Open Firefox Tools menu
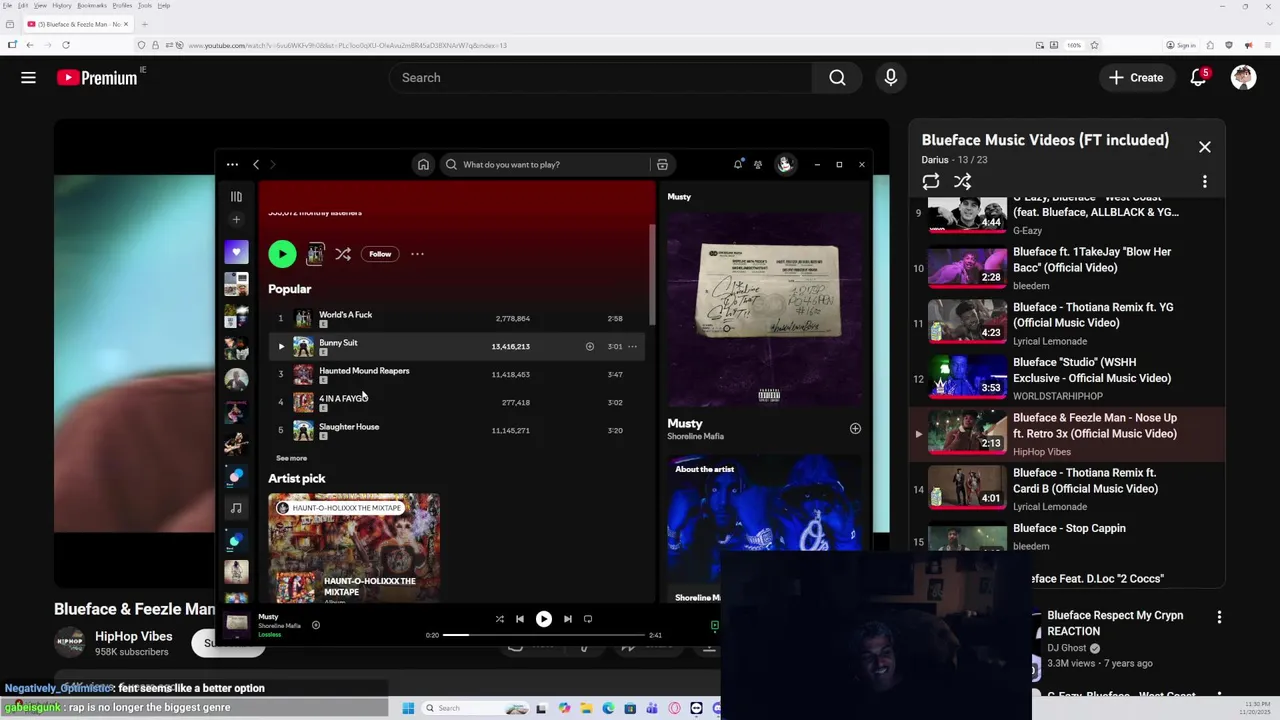The image size is (1280, 720). [145, 5]
